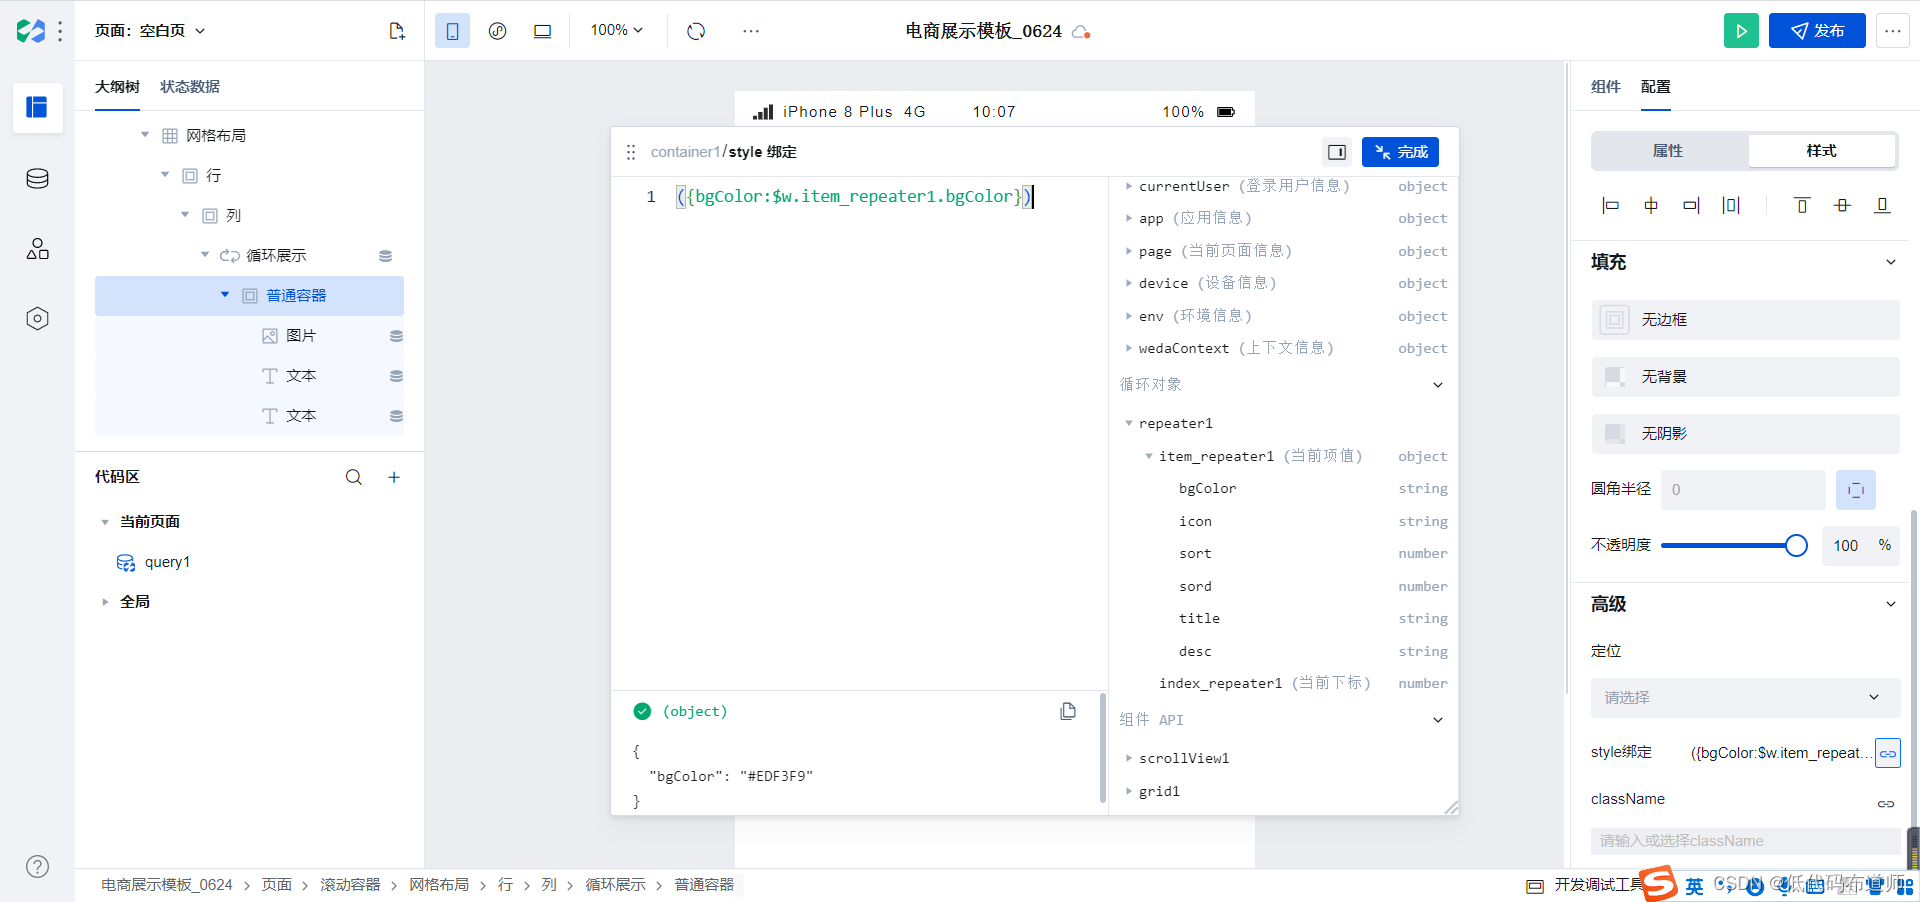Open the 无边框 border setting
The height and width of the screenshot is (902, 1920).
1745,320
